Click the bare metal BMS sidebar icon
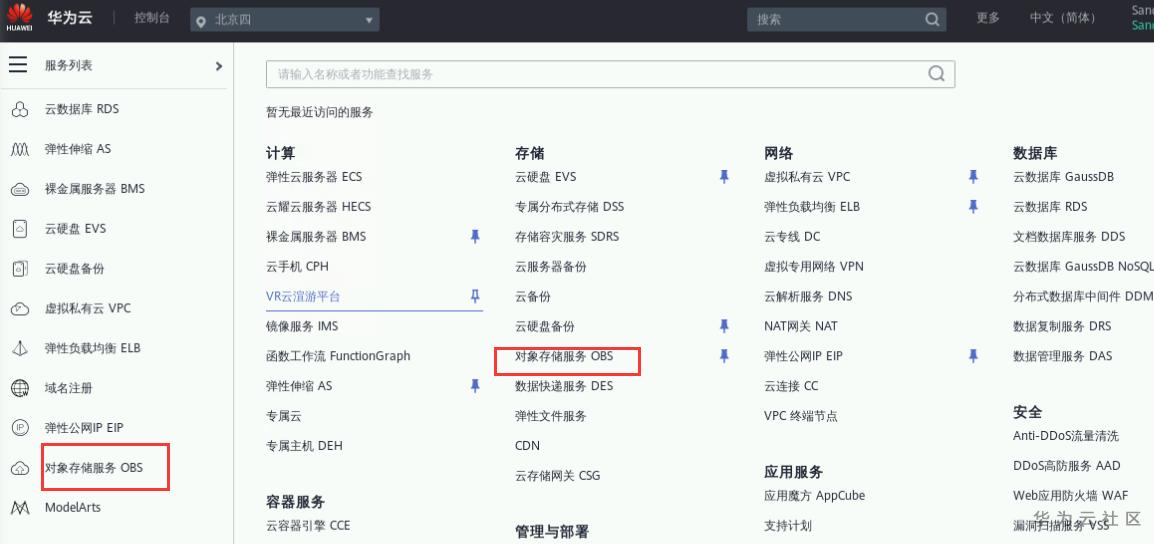This screenshot has height=544, width=1154. click(x=20, y=189)
